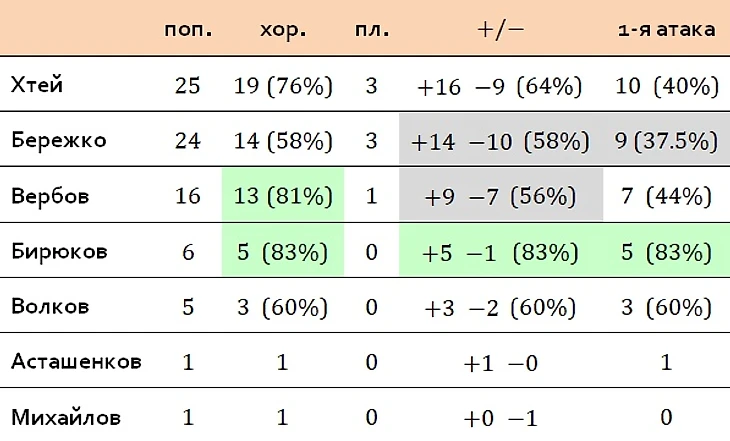Select player name Бирюков
The width and height of the screenshot is (730, 441).
[x=59, y=251]
